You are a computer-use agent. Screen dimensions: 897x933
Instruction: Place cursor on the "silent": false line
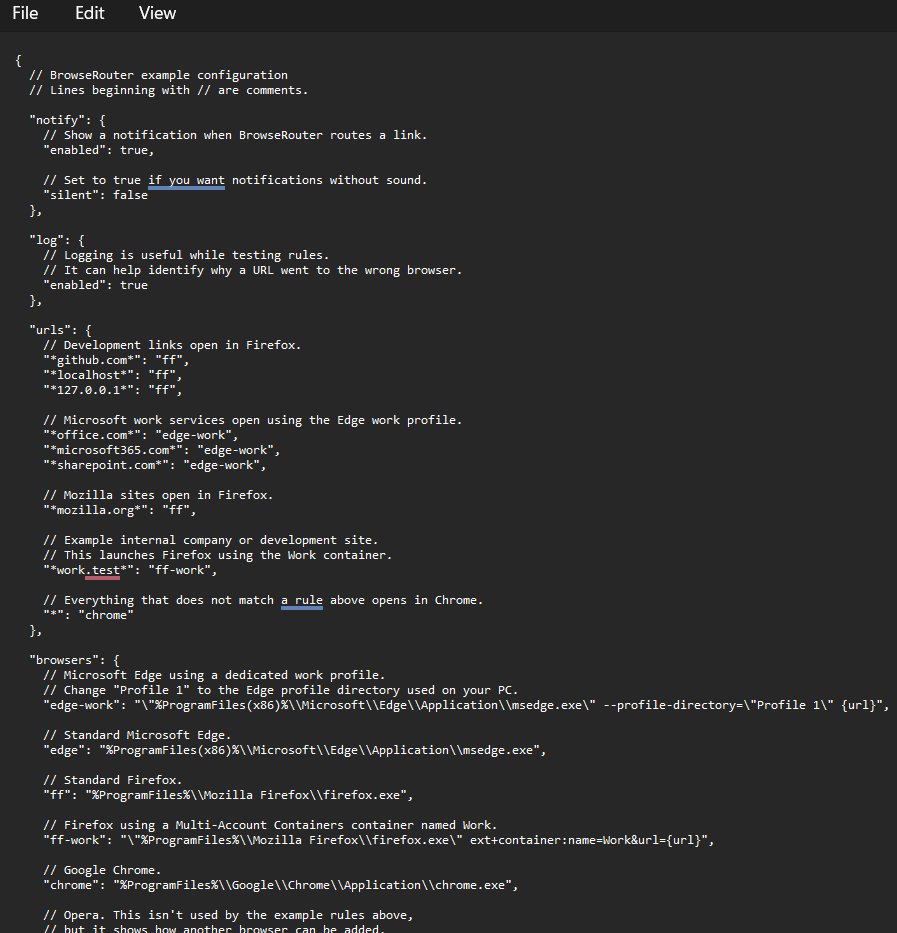(95, 195)
